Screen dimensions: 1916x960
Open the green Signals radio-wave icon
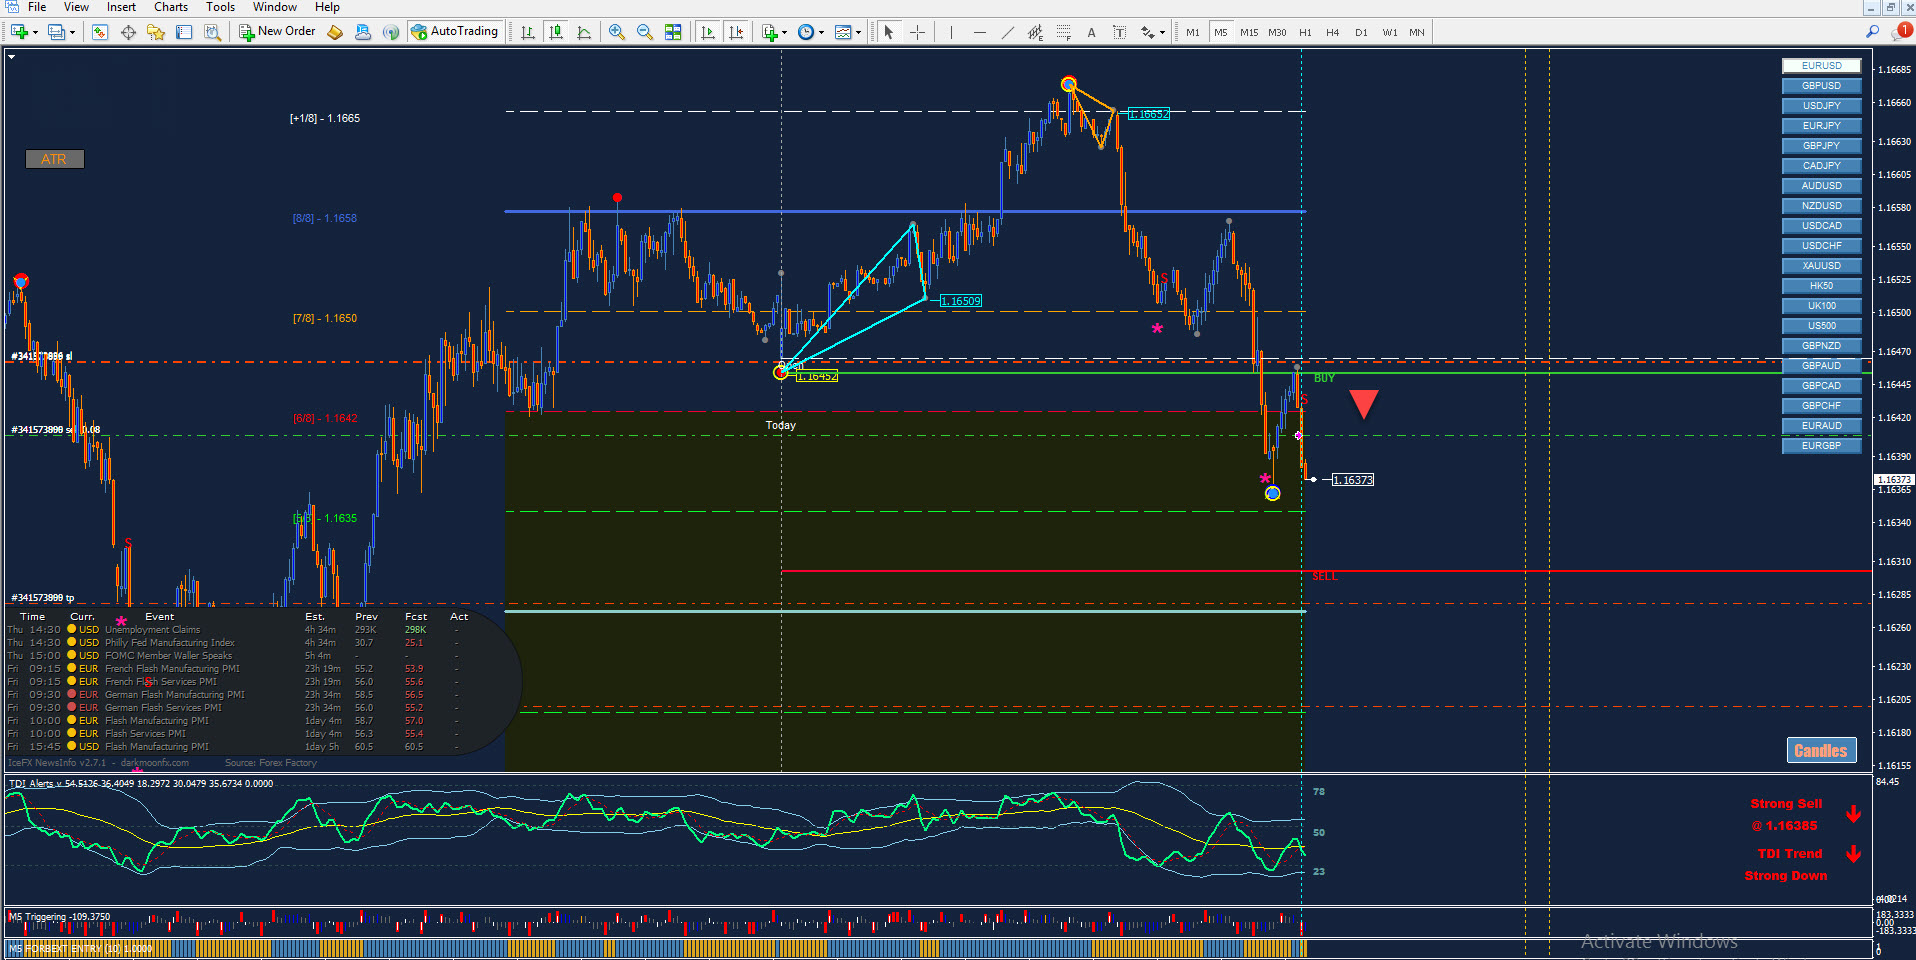[x=391, y=32]
